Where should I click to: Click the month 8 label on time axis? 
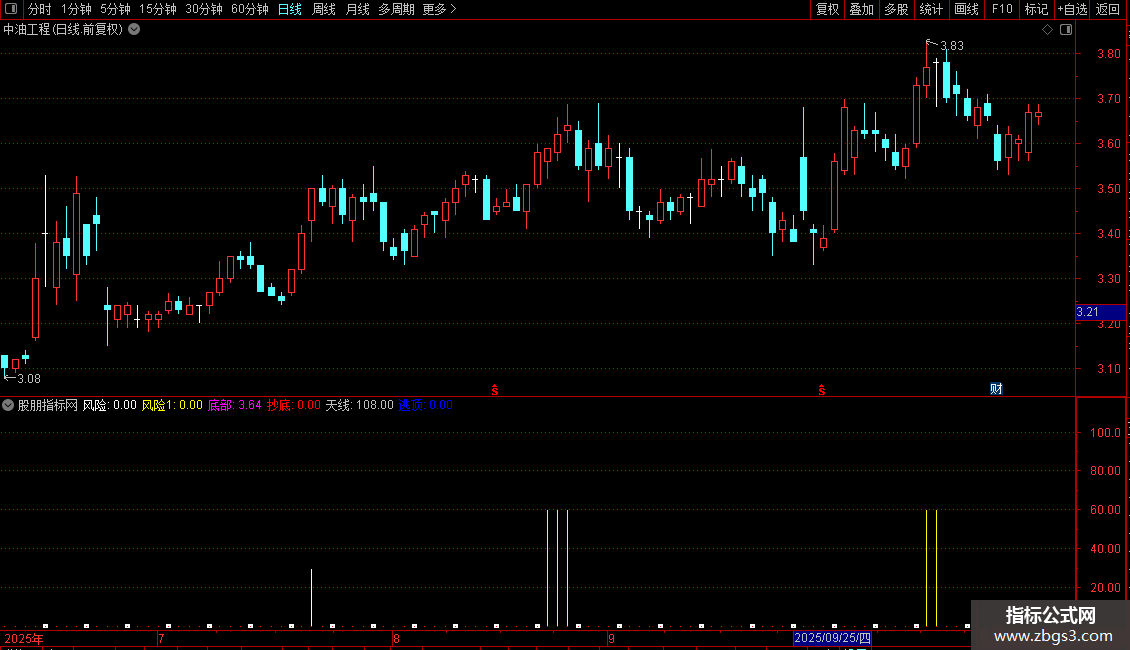tap(396, 638)
